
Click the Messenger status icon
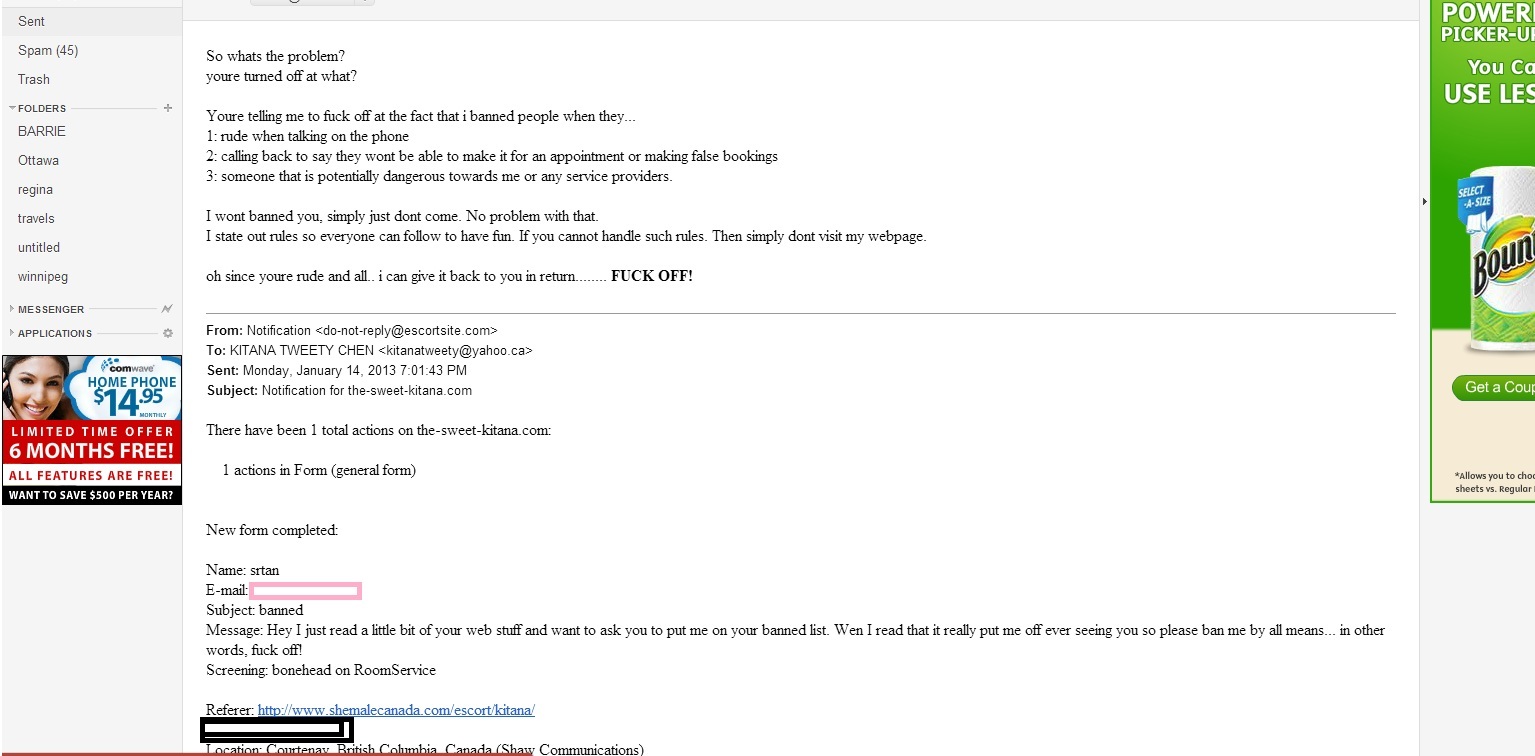168,309
